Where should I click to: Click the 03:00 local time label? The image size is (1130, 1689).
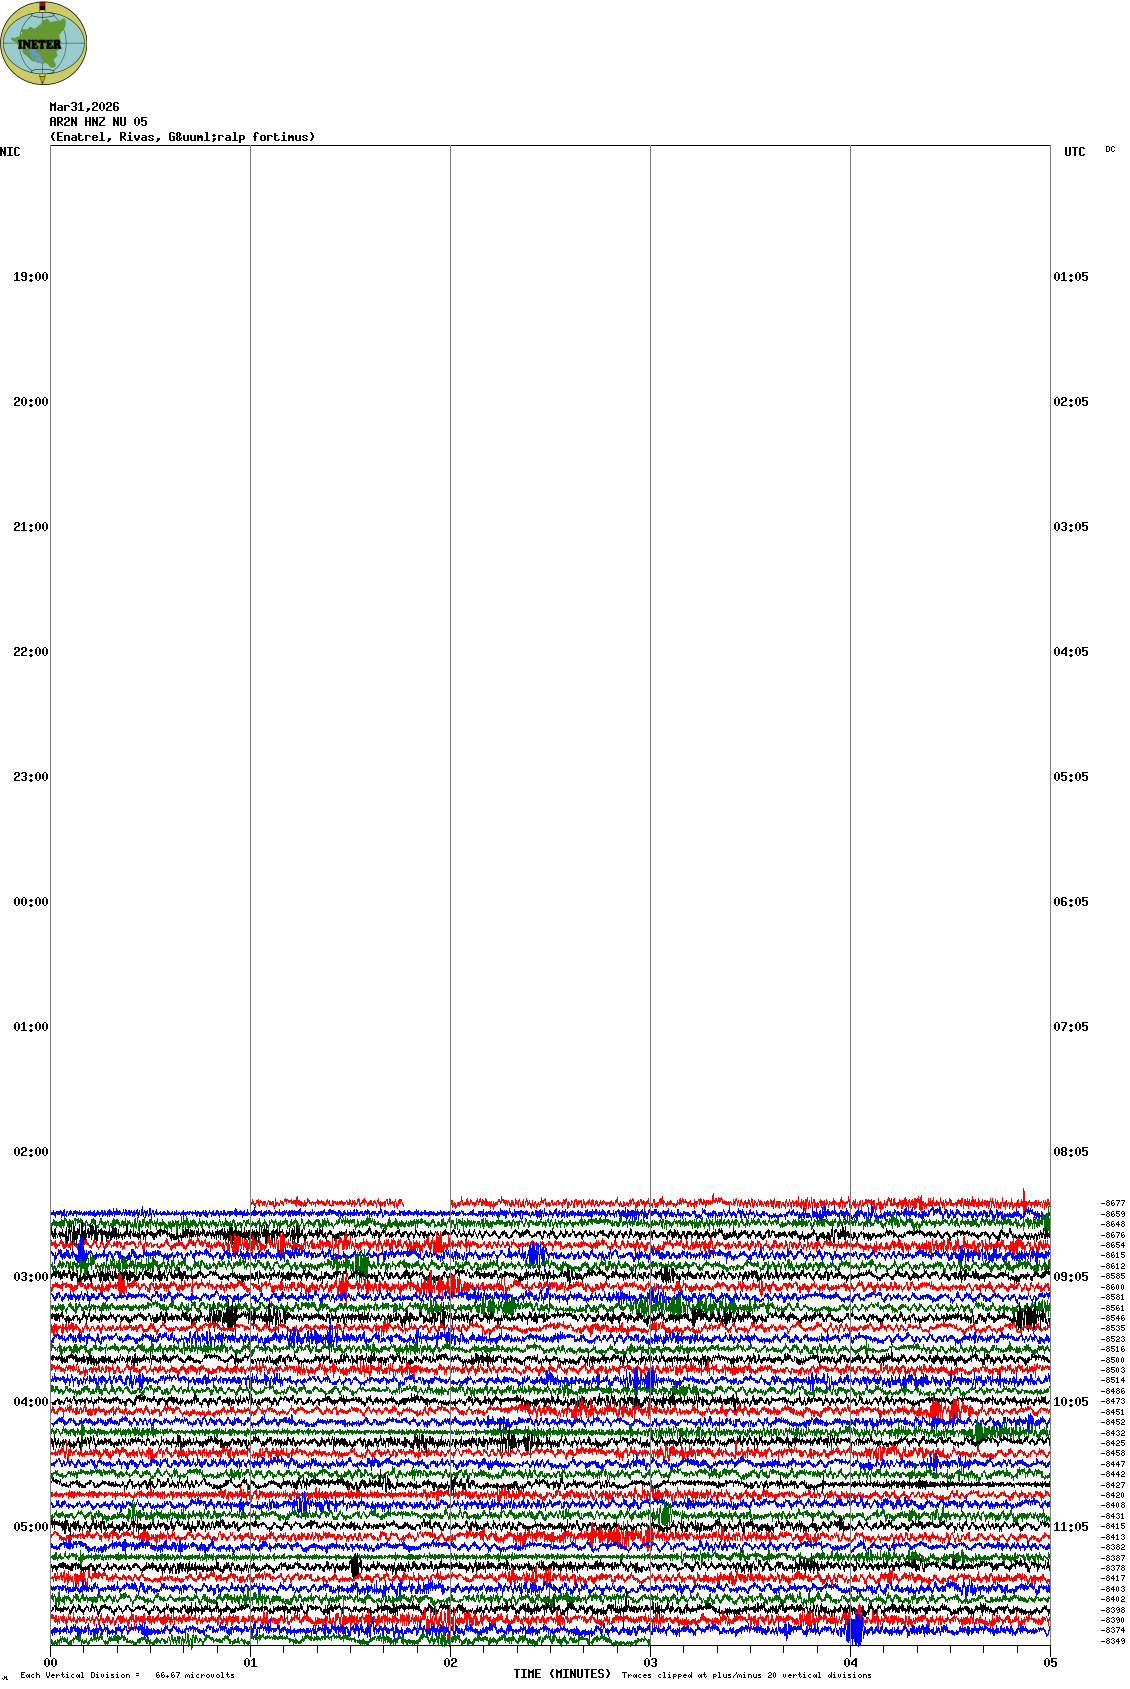tap(30, 1277)
